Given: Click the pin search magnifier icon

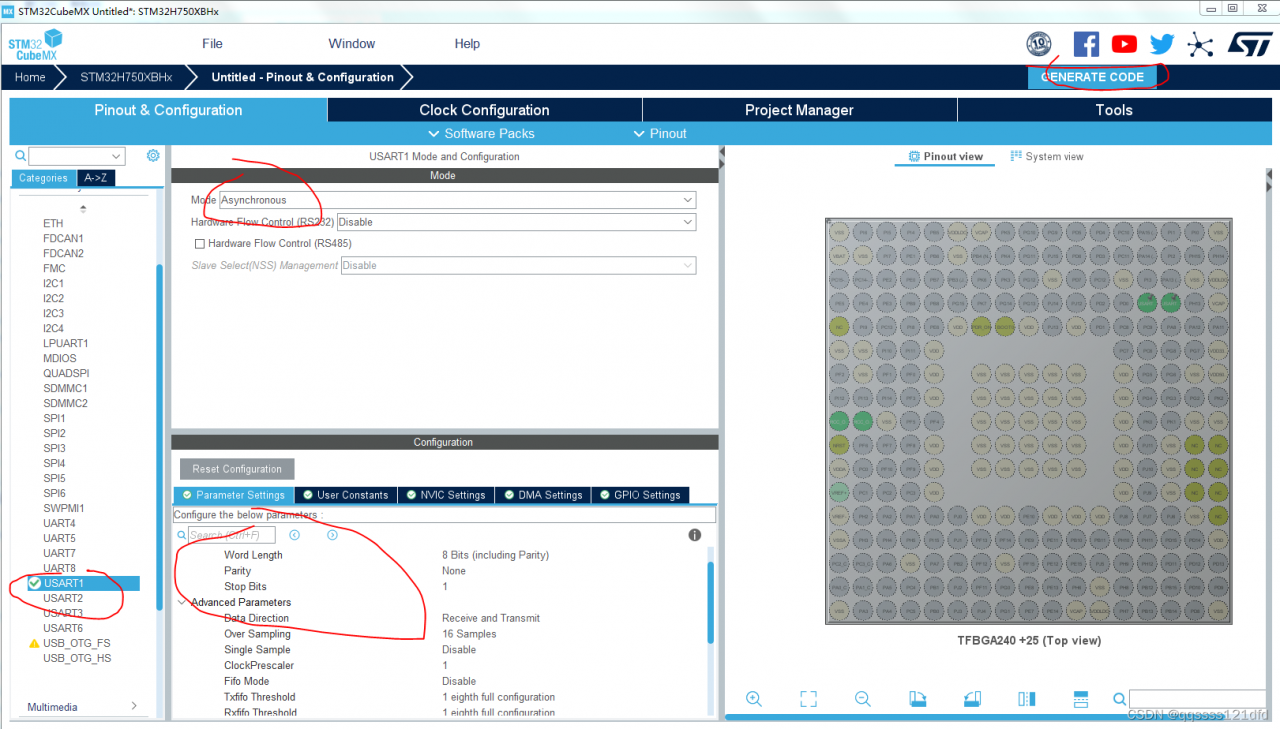Looking at the screenshot, I should pyautogui.click(x=1121, y=699).
